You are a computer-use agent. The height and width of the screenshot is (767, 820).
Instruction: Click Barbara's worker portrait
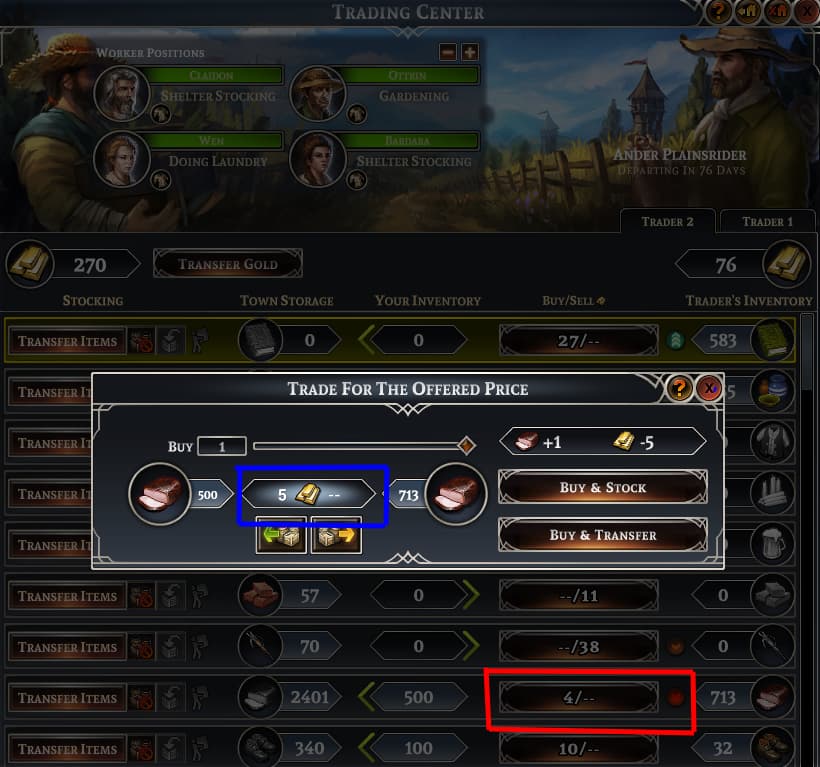pyautogui.click(x=317, y=158)
